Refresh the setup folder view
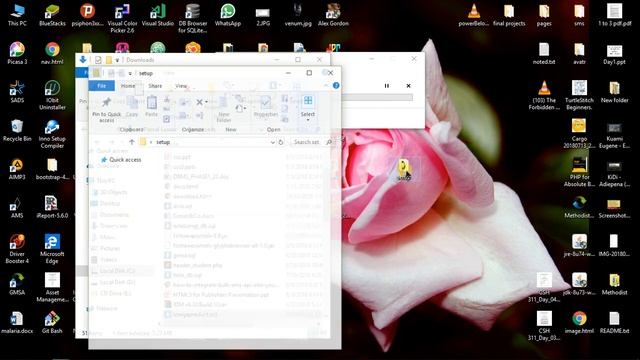Viewport: 640px width, 360px height. coord(281,142)
